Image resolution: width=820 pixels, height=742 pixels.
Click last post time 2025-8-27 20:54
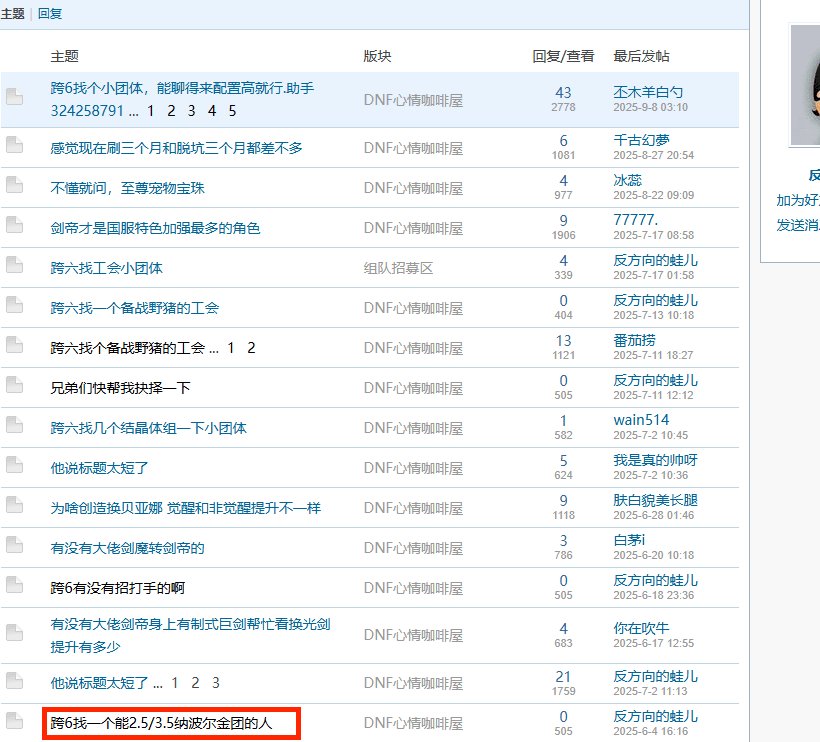click(x=653, y=155)
